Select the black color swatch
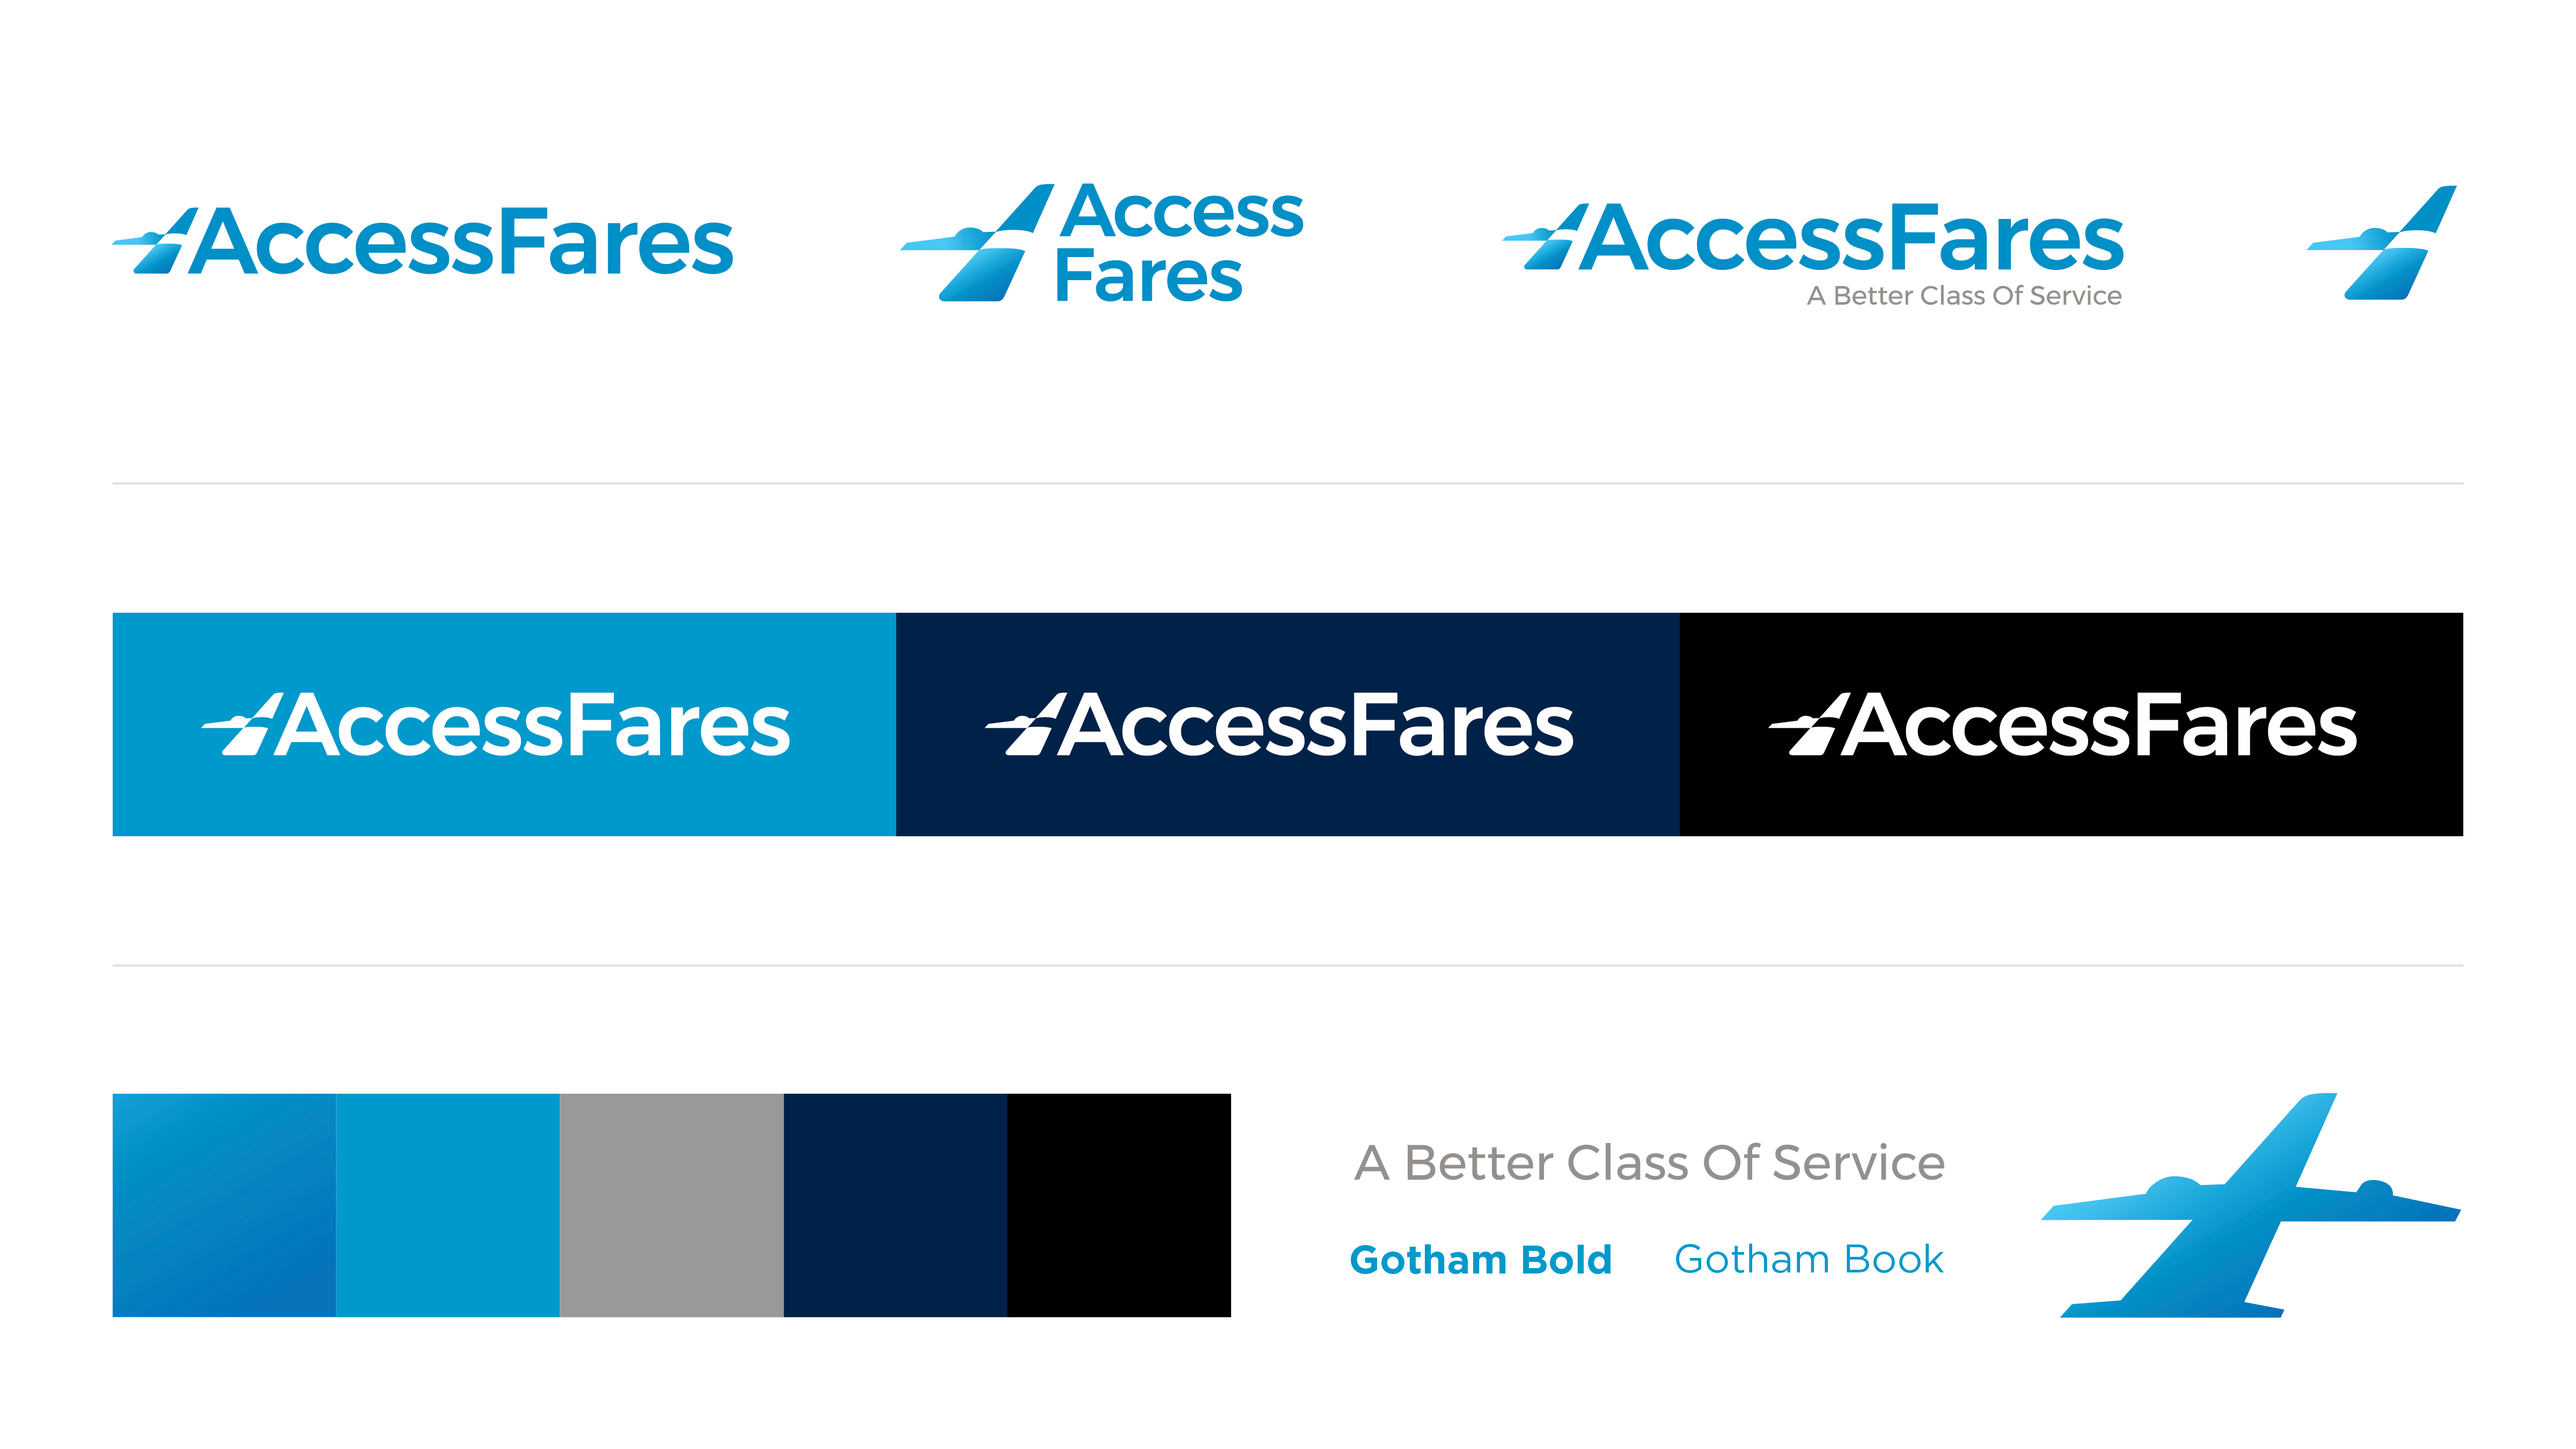 pyautogui.click(x=1119, y=1205)
